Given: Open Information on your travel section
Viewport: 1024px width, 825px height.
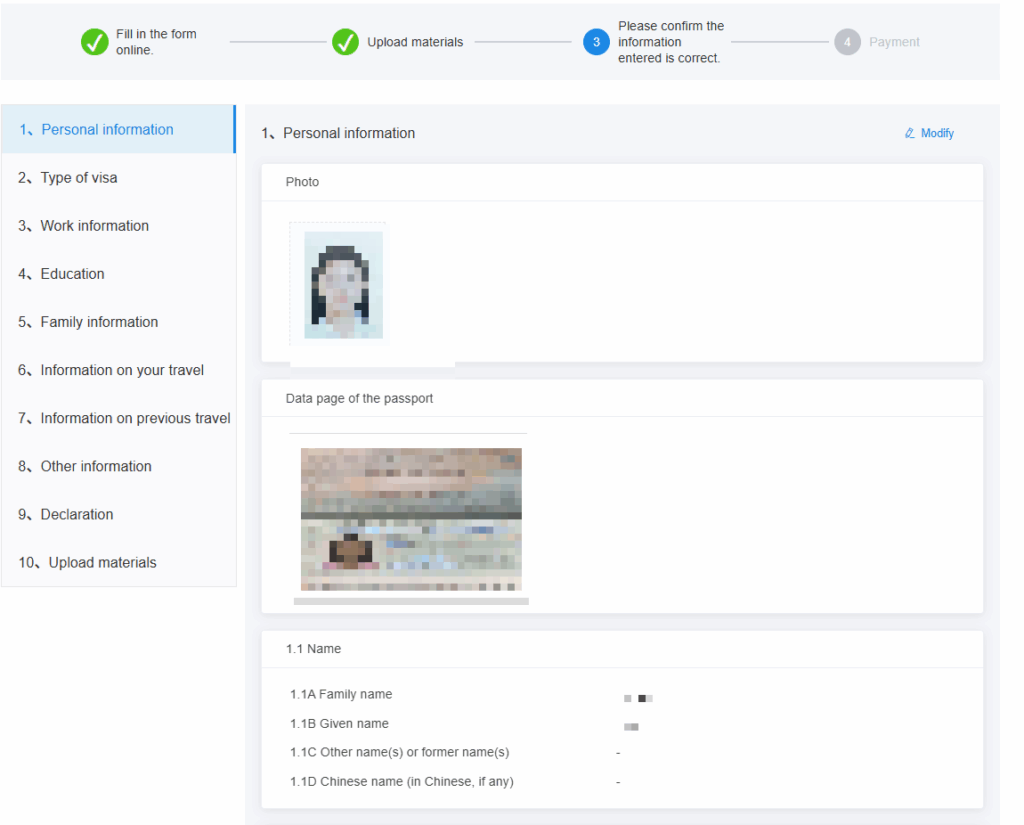Looking at the screenshot, I should tap(122, 370).
